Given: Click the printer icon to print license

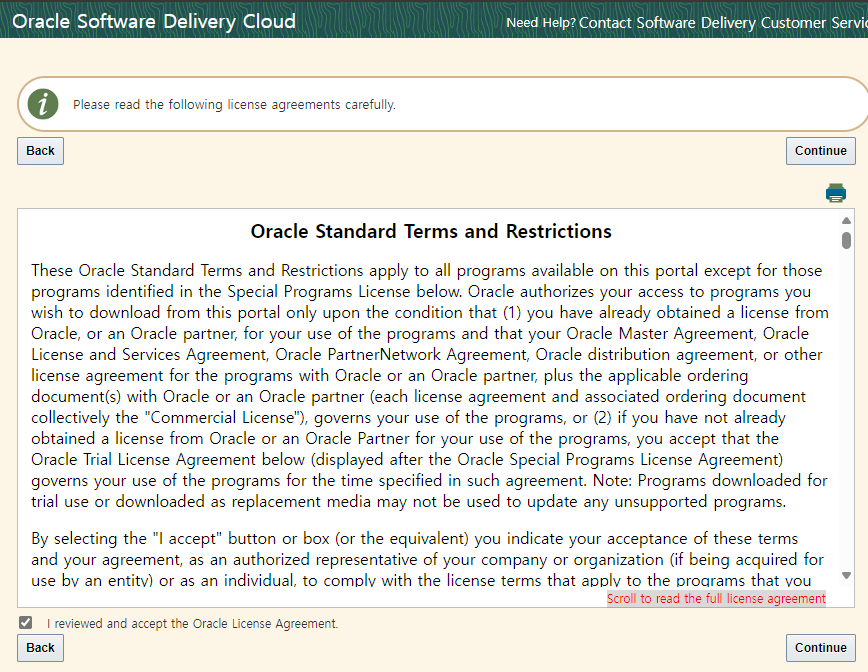Looking at the screenshot, I should click(835, 193).
